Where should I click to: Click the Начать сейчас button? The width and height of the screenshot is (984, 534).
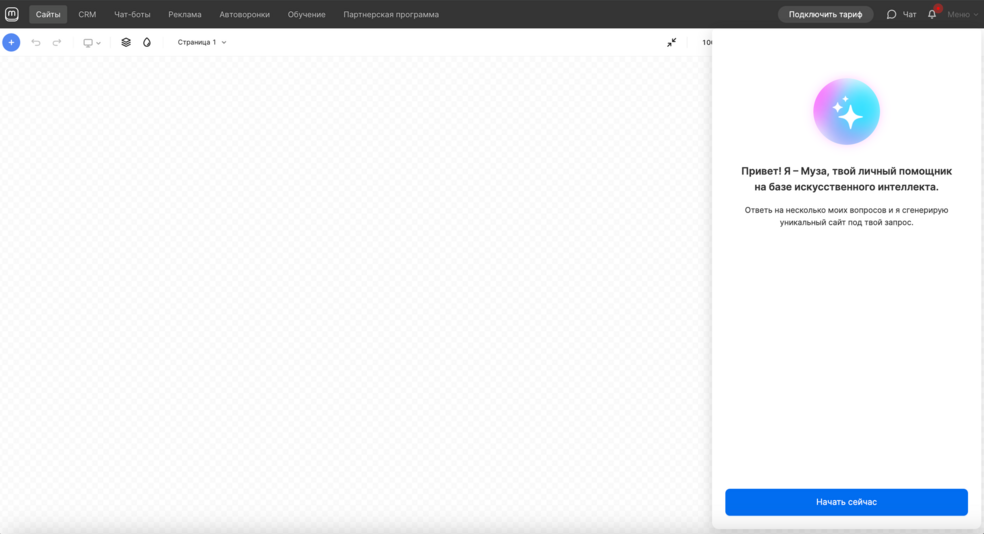coord(846,502)
